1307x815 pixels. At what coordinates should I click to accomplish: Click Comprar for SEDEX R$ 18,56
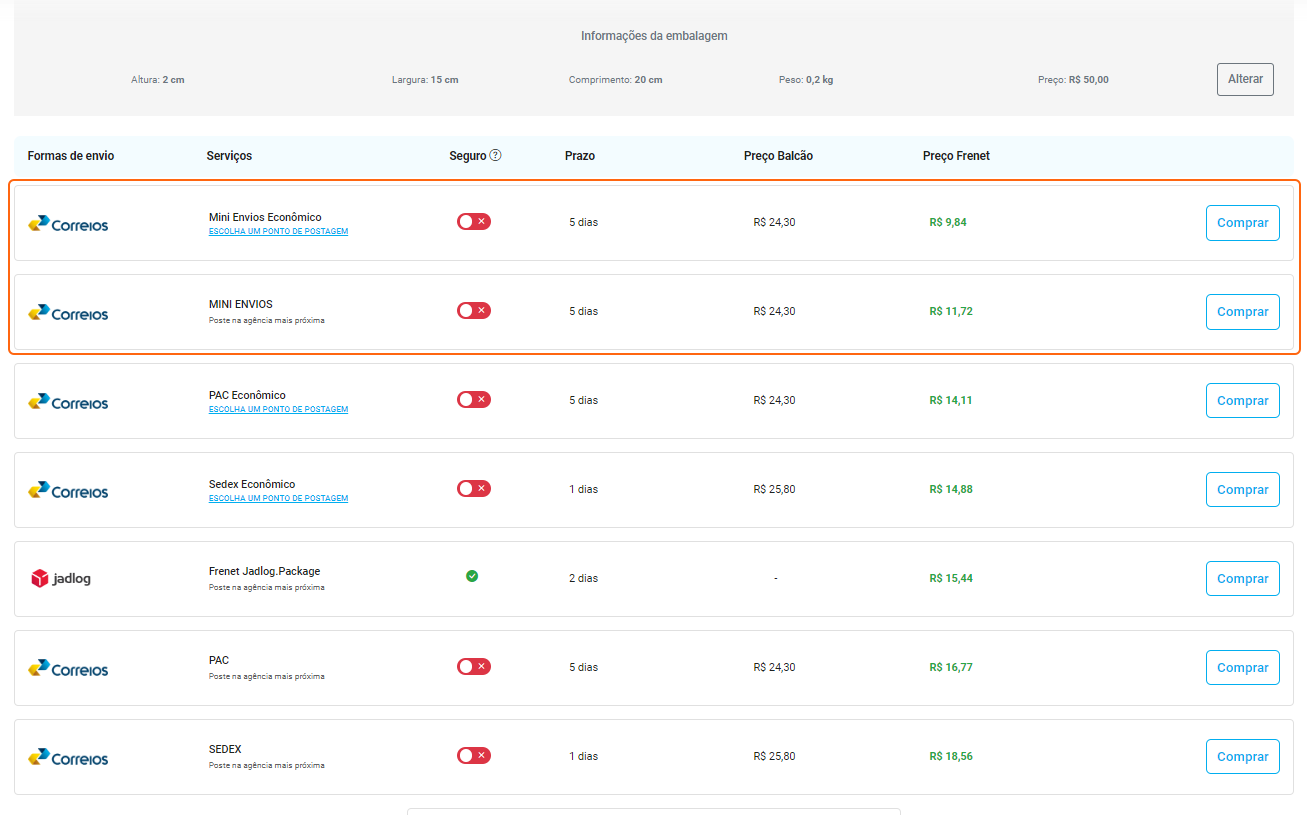tap(1243, 757)
